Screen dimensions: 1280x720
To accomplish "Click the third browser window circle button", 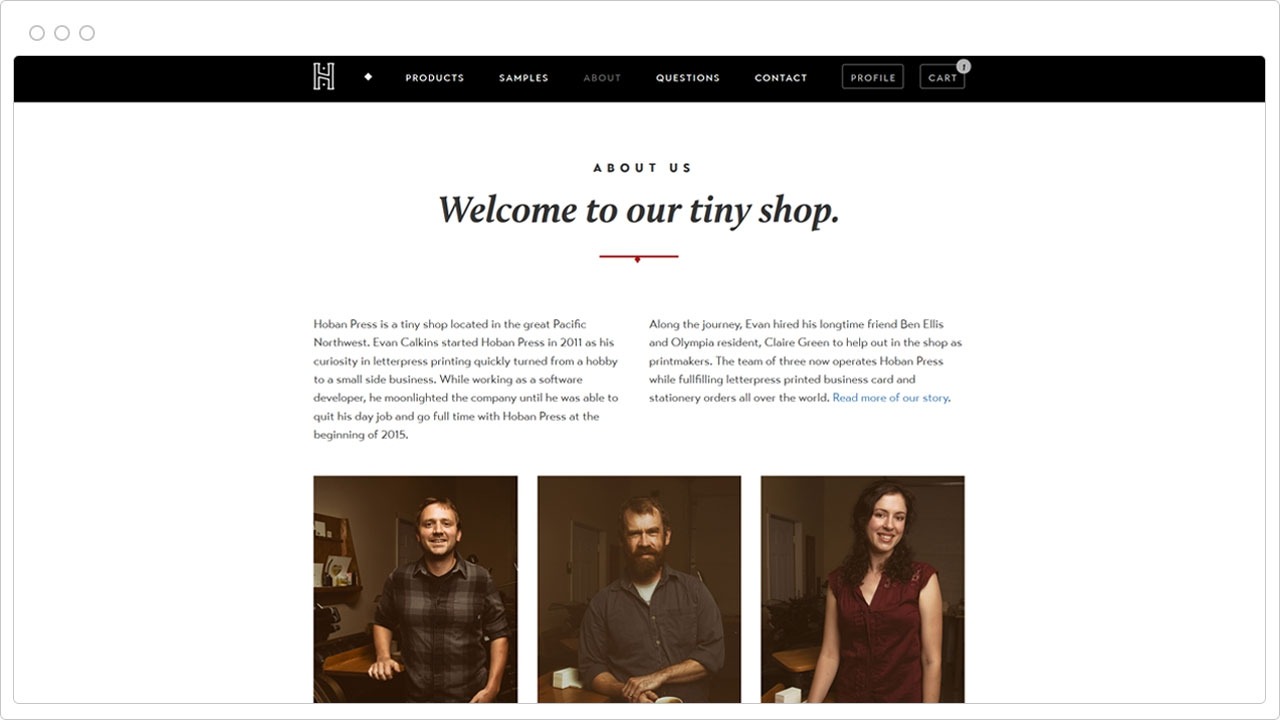I will click(x=87, y=33).
